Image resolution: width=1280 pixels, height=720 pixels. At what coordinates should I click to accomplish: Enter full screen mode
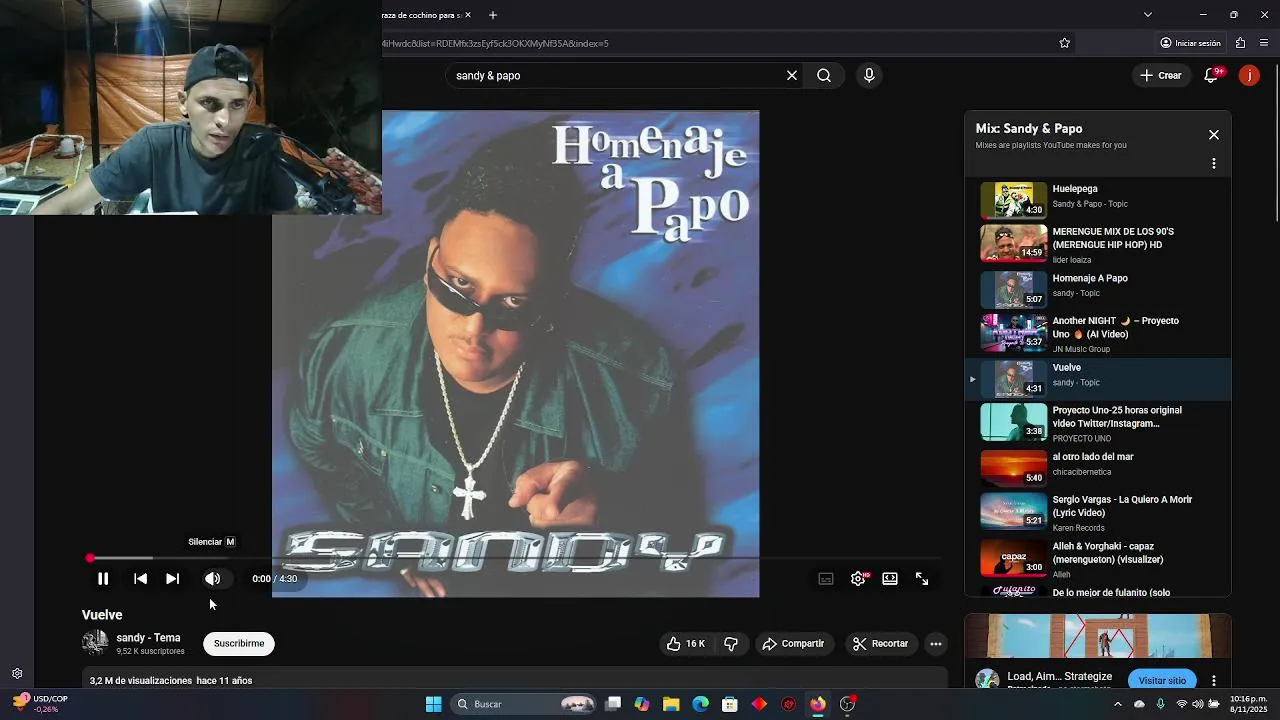click(x=922, y=579)
